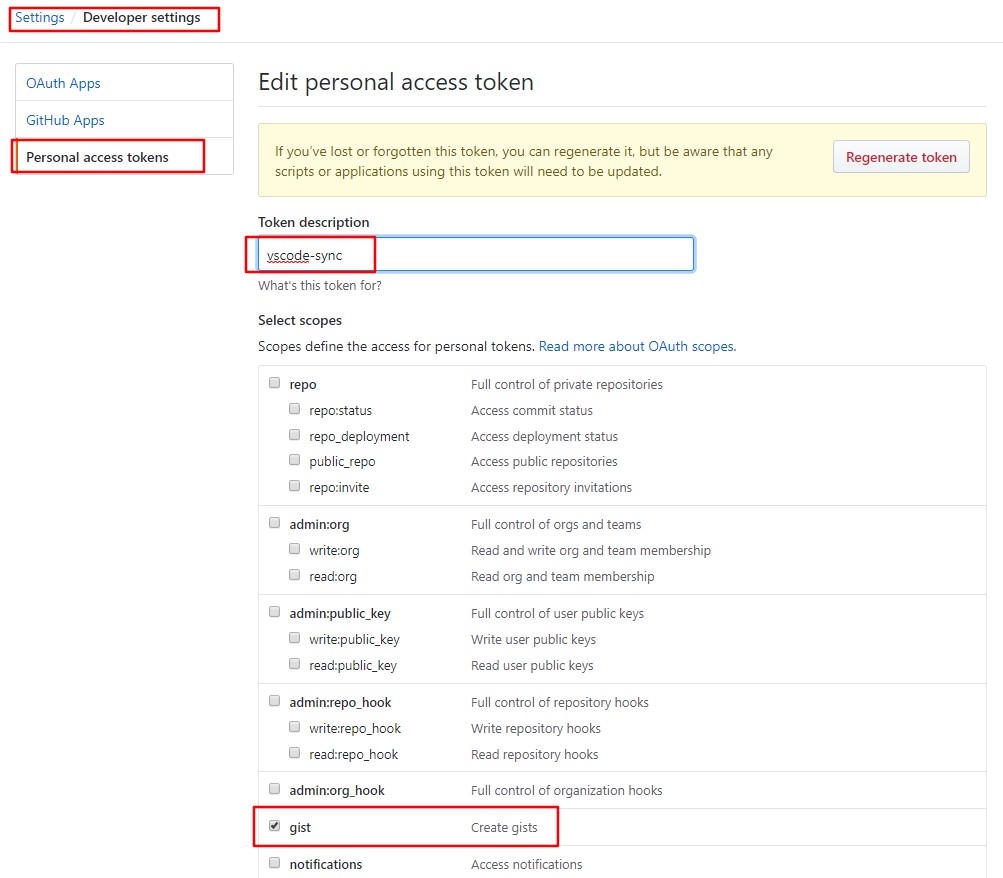Enable the repo:invite scope

295,486
